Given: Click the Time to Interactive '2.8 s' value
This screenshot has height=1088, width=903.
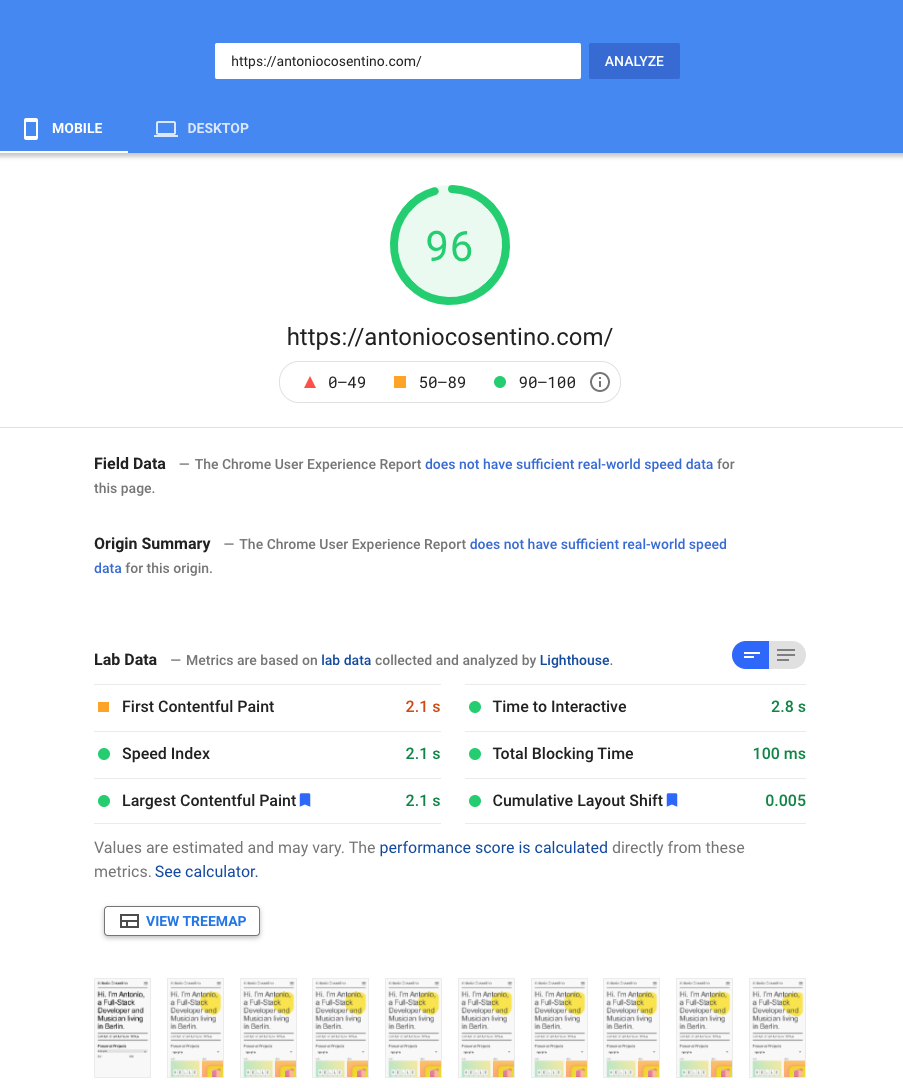Looking at the screenshot, I should (788, 706).
